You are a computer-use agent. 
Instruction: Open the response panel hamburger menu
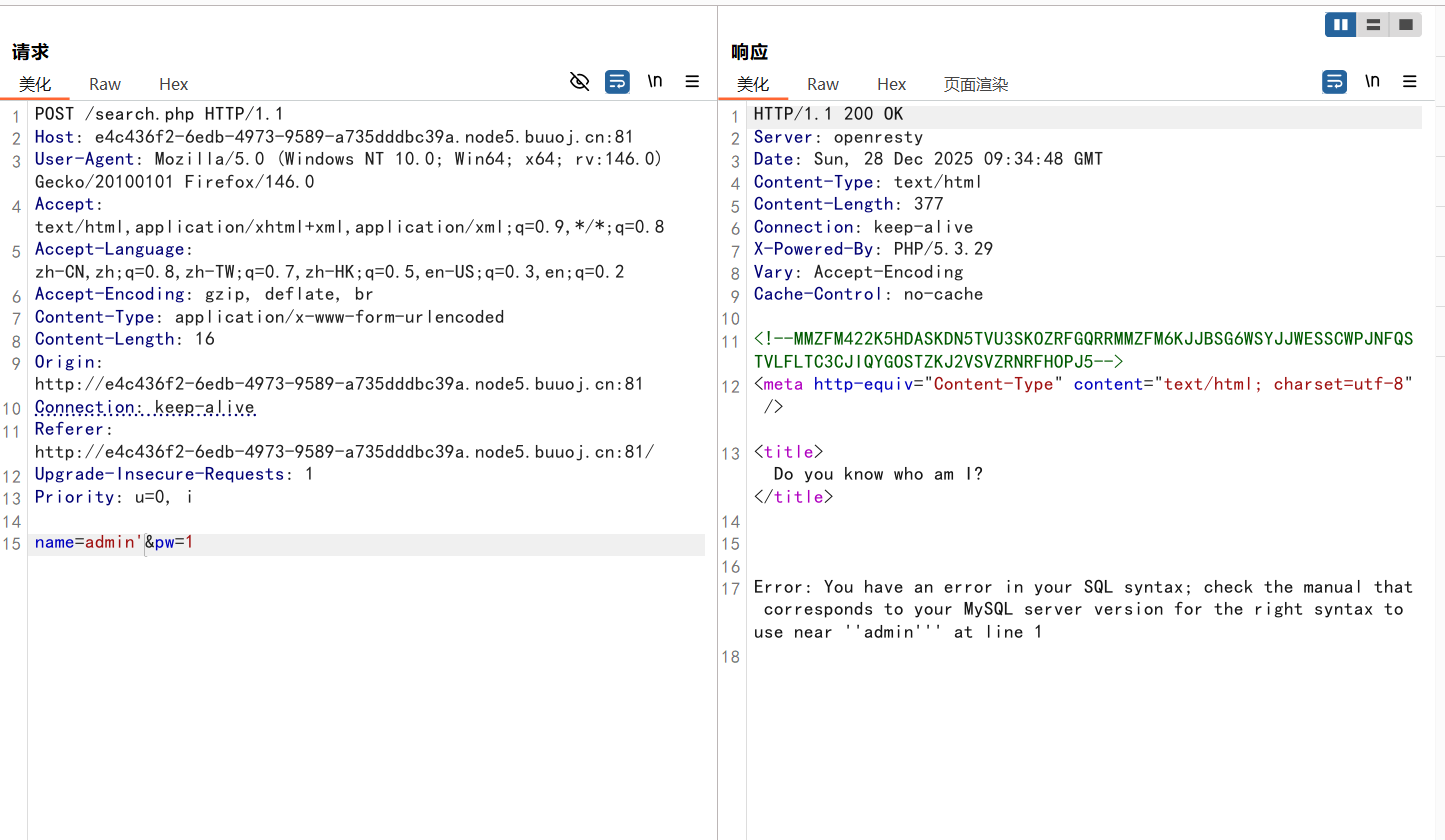(1410, 82)
